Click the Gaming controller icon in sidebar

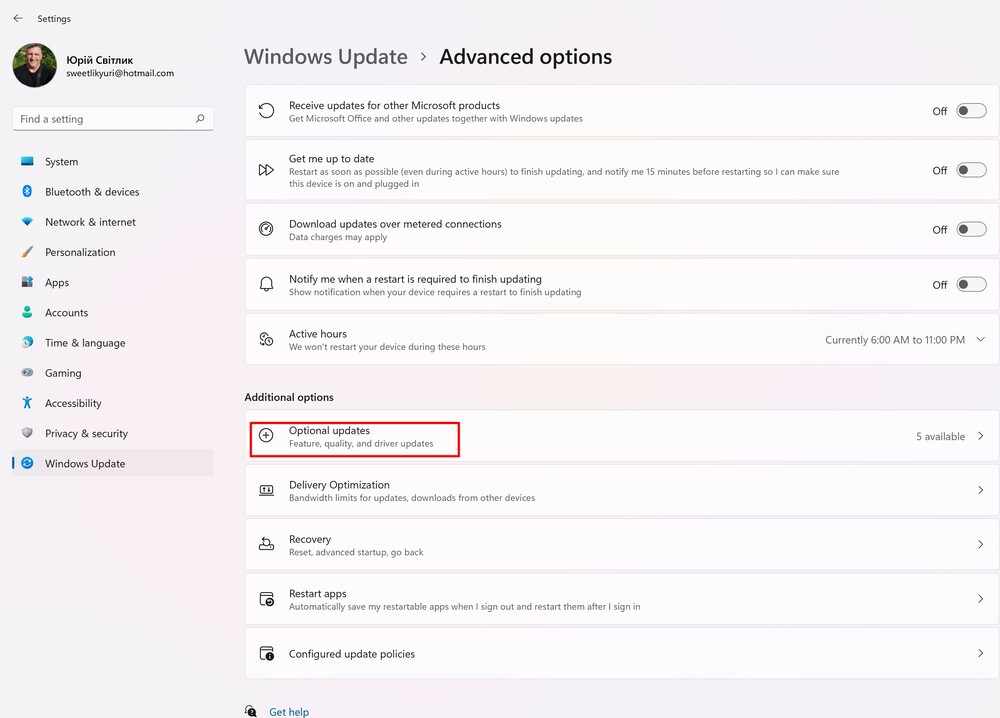point(27,373)
